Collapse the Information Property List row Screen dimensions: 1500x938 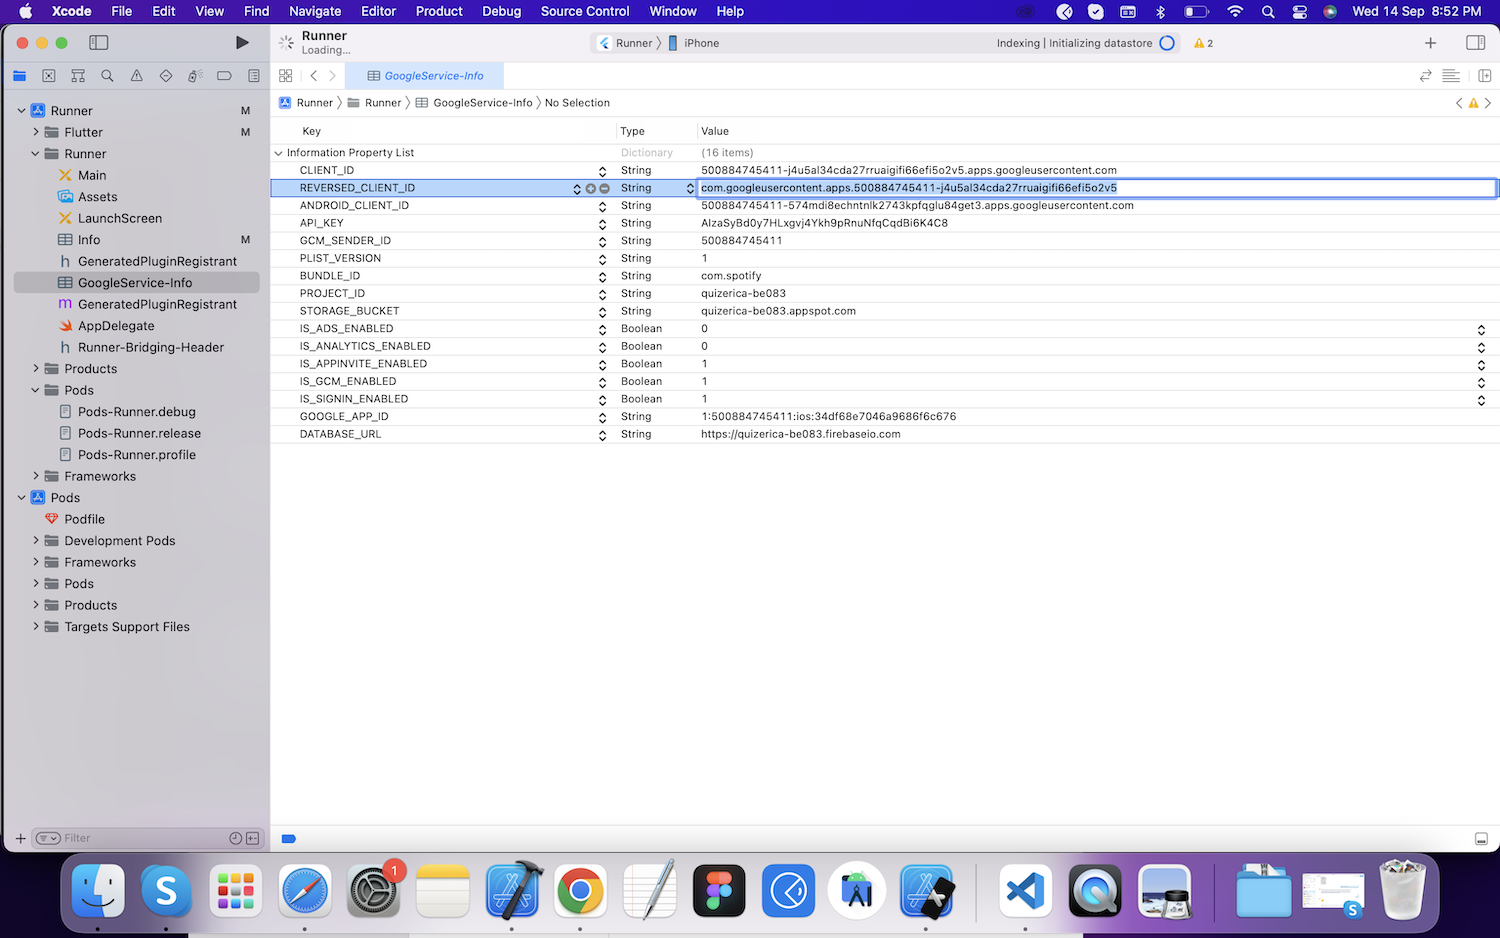(278, 153)
